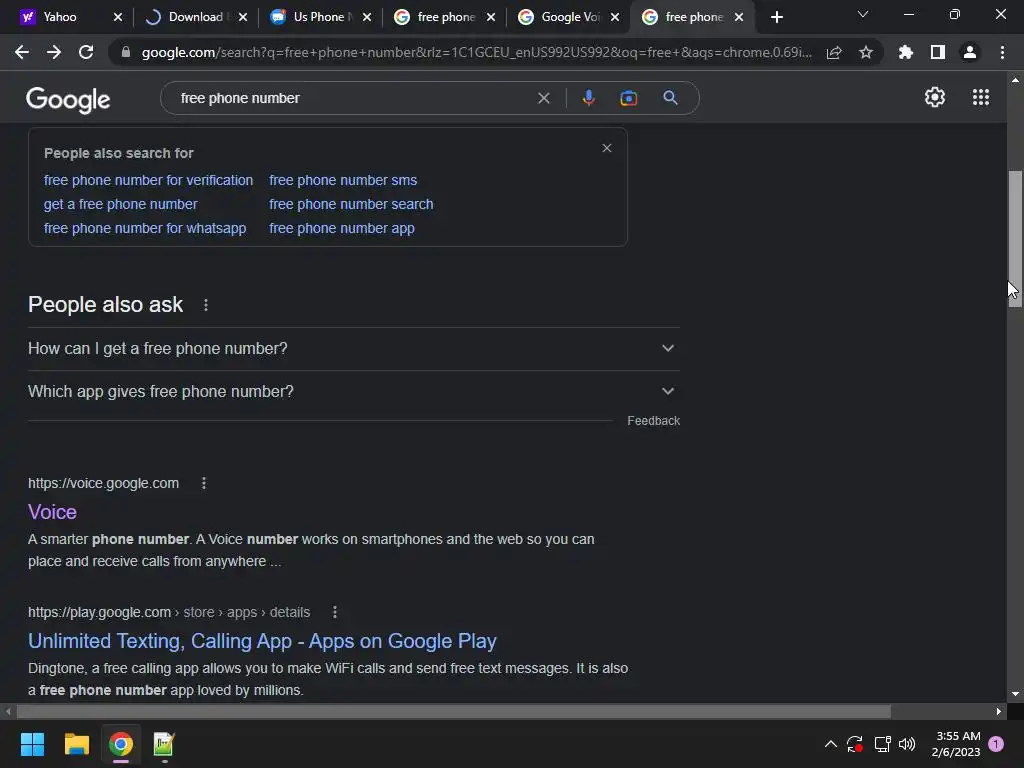Screen dimensions: 1024x768
Task: Open Google quick settings gear
Action: (935, 97)
